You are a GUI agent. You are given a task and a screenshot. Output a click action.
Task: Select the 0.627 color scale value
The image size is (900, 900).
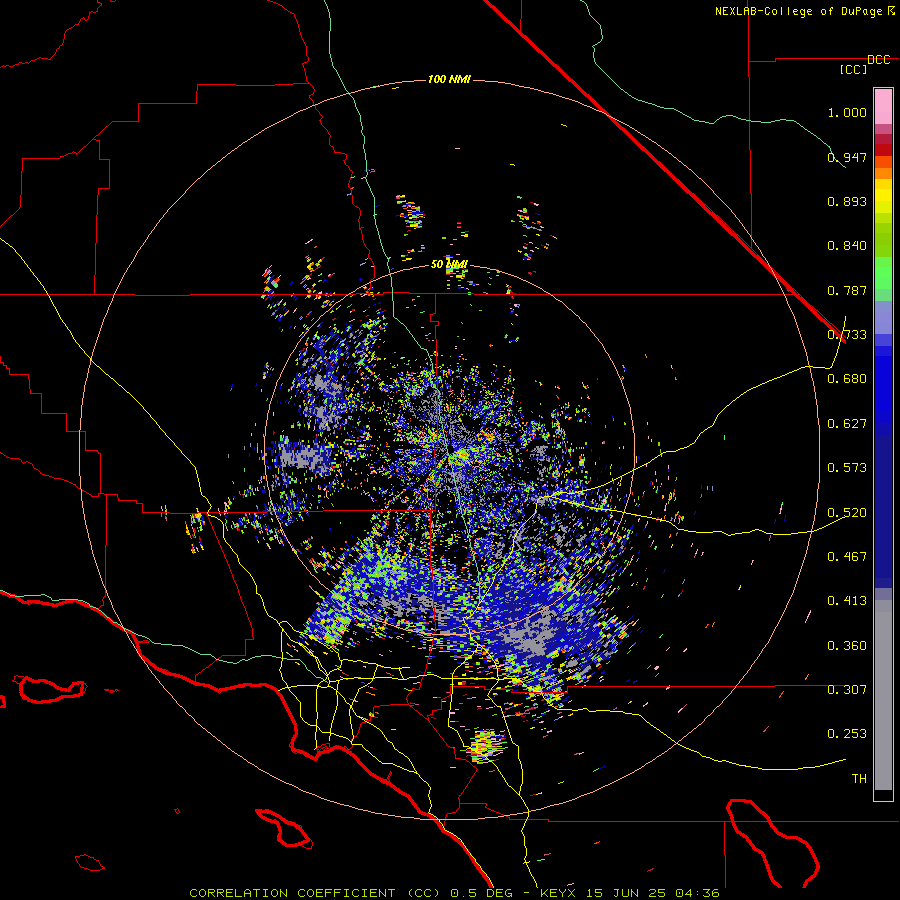(847, 424)
